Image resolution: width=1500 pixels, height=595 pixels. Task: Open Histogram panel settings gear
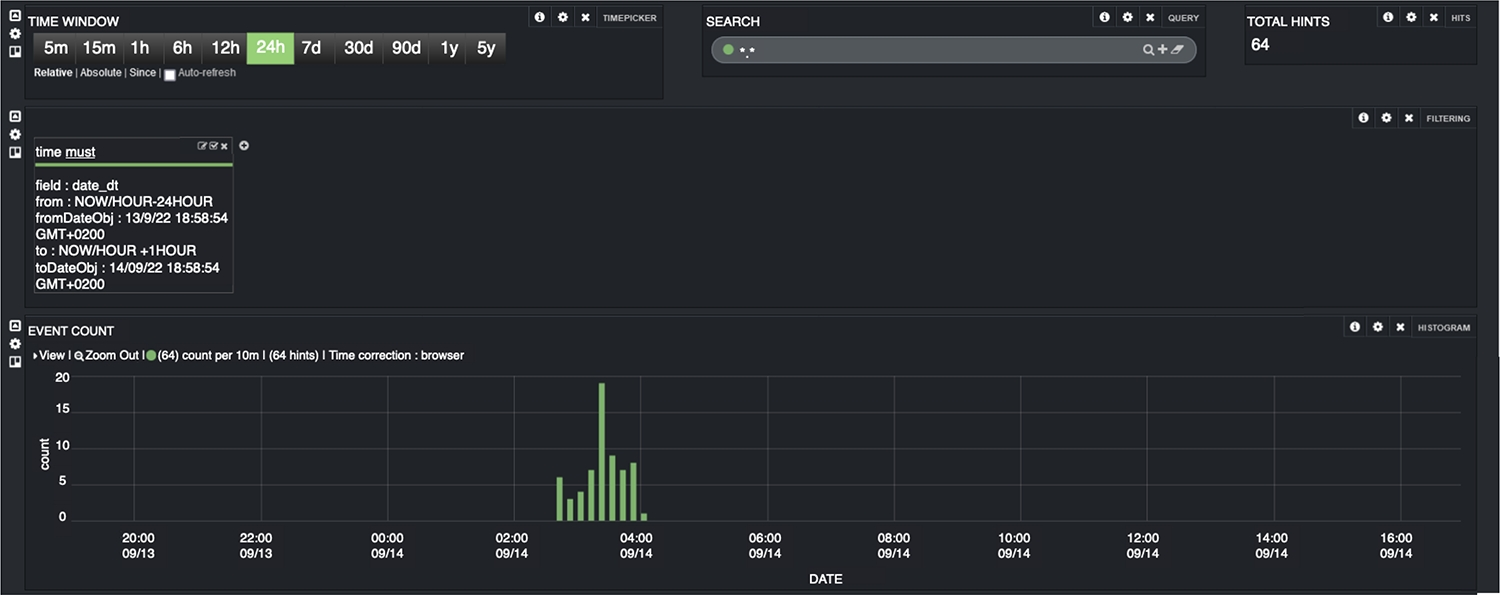point(1378,327)
